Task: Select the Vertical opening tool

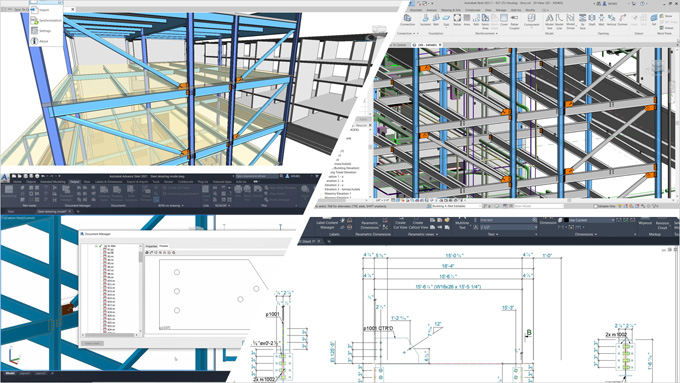Action: pos(611,20)
